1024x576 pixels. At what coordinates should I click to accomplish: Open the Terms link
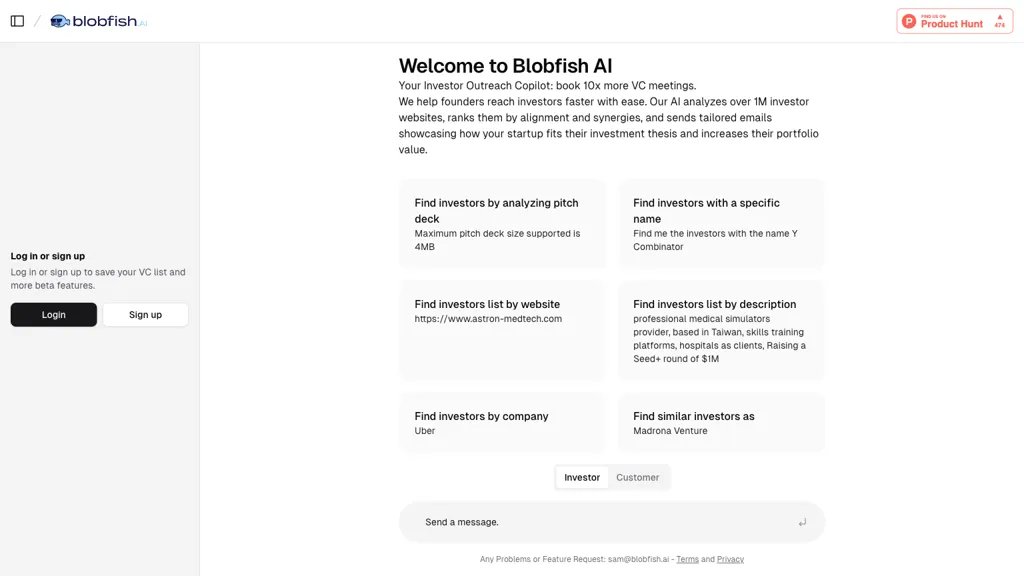click(687, 559)
